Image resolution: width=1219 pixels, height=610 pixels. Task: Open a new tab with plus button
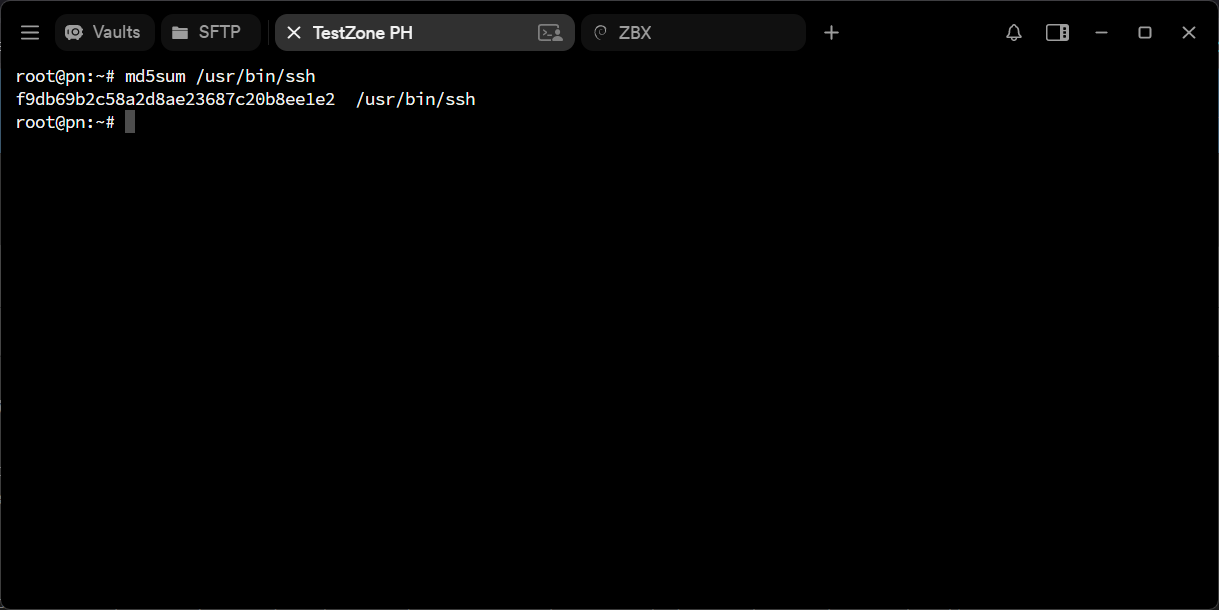(831, 33)
